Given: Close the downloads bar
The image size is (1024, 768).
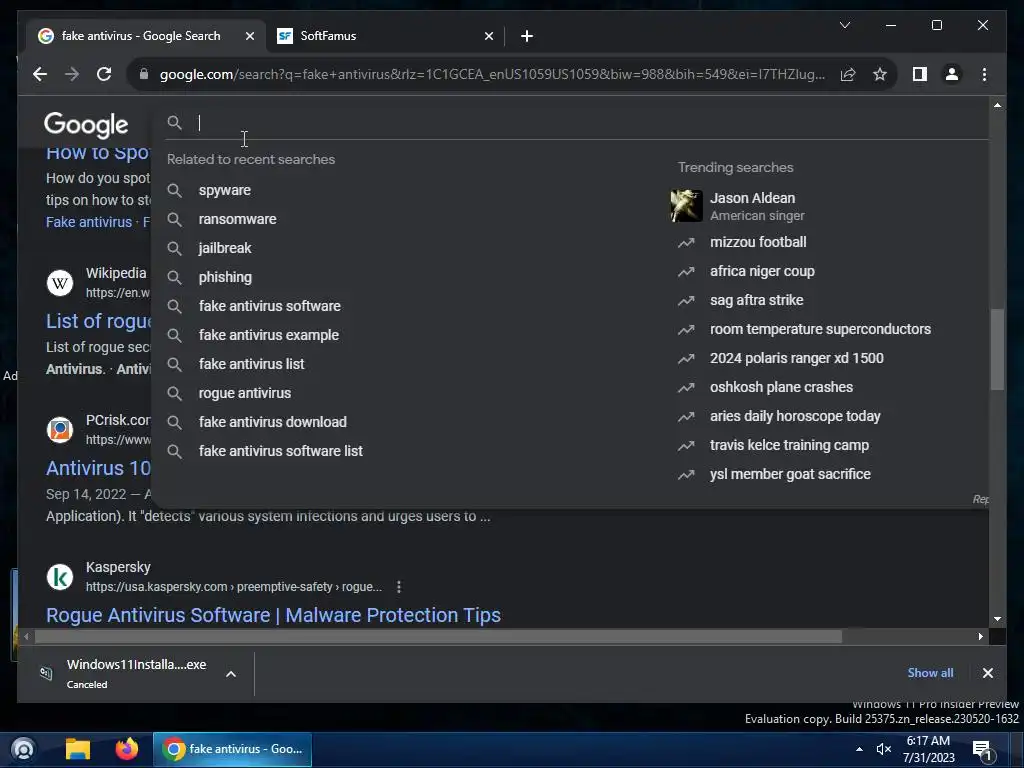Looking at the screenshot, I should [987, 673].
